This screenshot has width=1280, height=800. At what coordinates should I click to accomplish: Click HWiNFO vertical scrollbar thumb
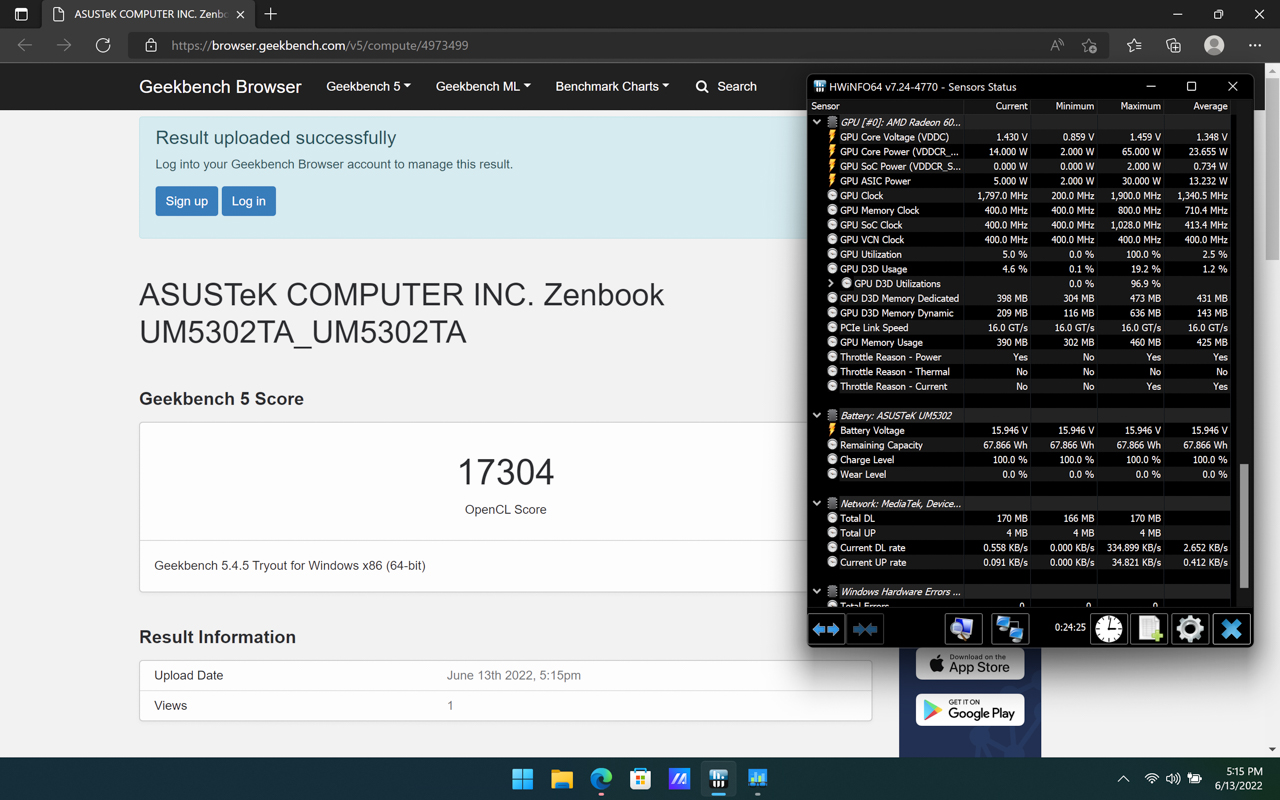click(x=1244, y=526)
